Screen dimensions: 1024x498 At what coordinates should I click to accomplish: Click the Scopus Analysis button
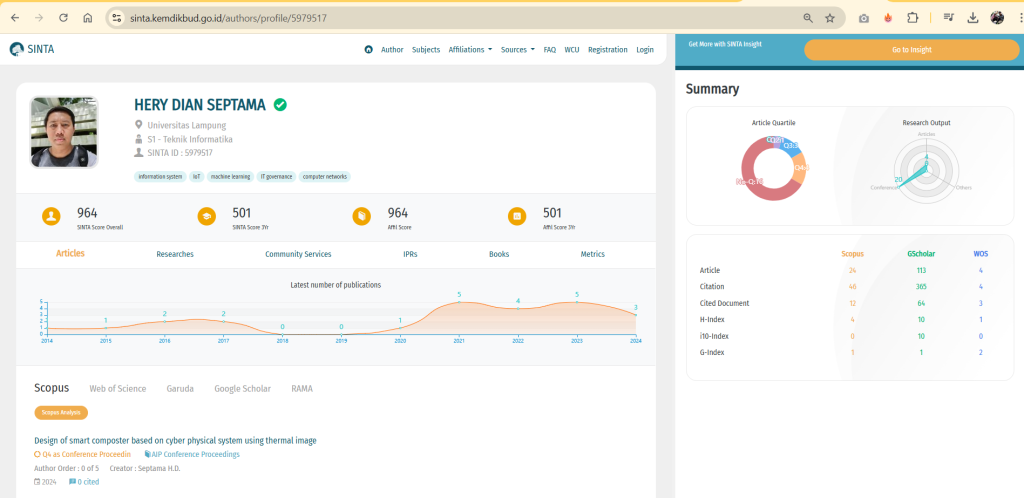[x=61, y=412]
